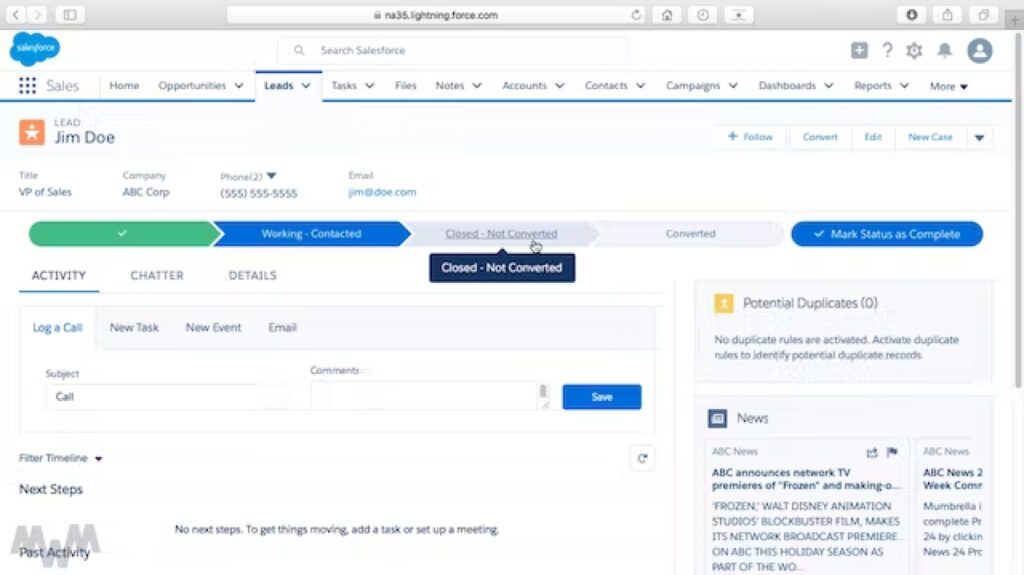Switch to the Chatter tab
1024x575 pixels.
(x=157, y=276)
